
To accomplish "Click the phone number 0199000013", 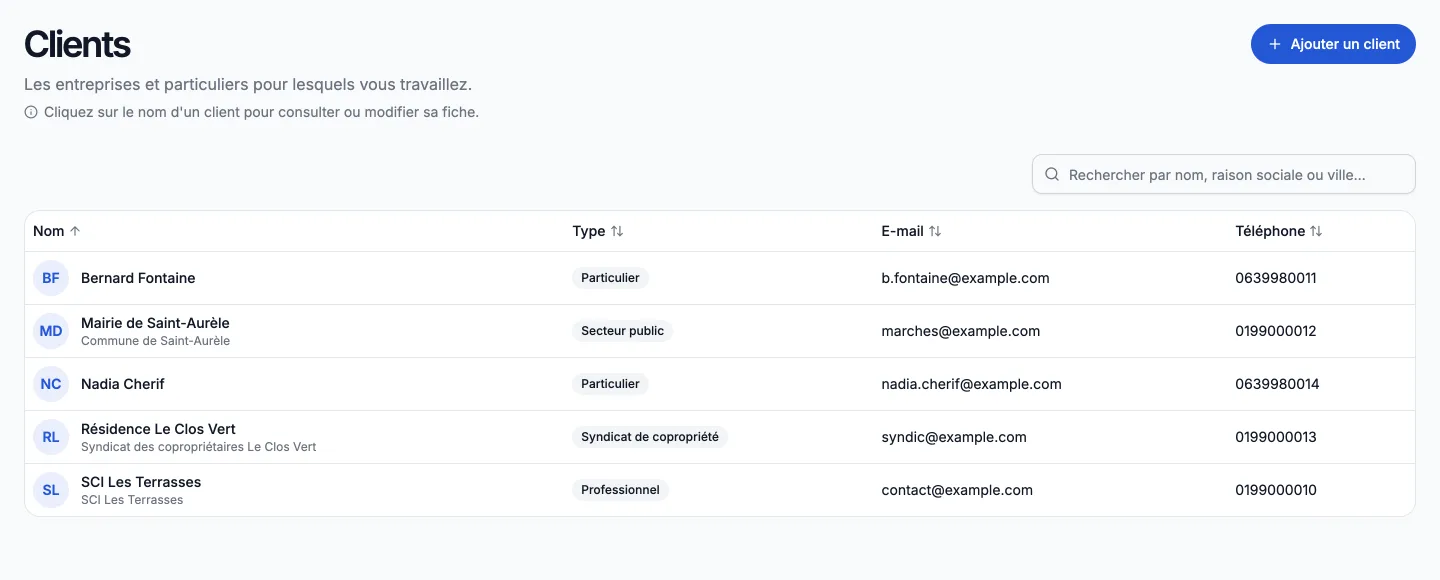I will click(x=1276, y=437).
